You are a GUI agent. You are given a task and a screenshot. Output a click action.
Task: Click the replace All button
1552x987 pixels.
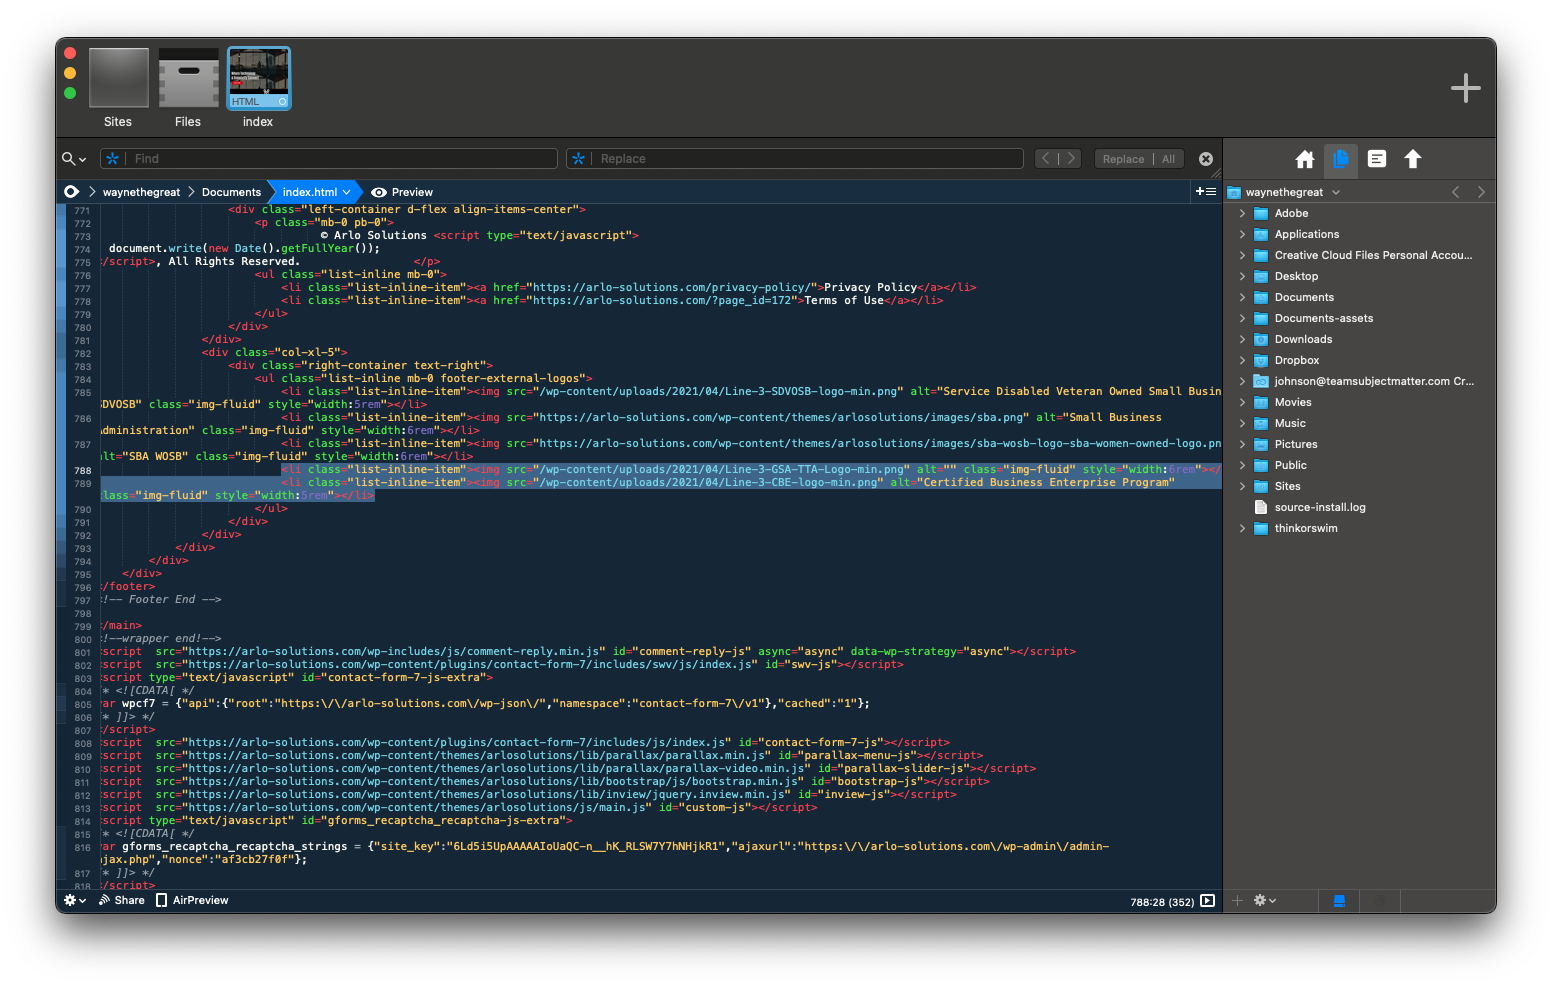pyautogui.click(x=1168, y=159)
